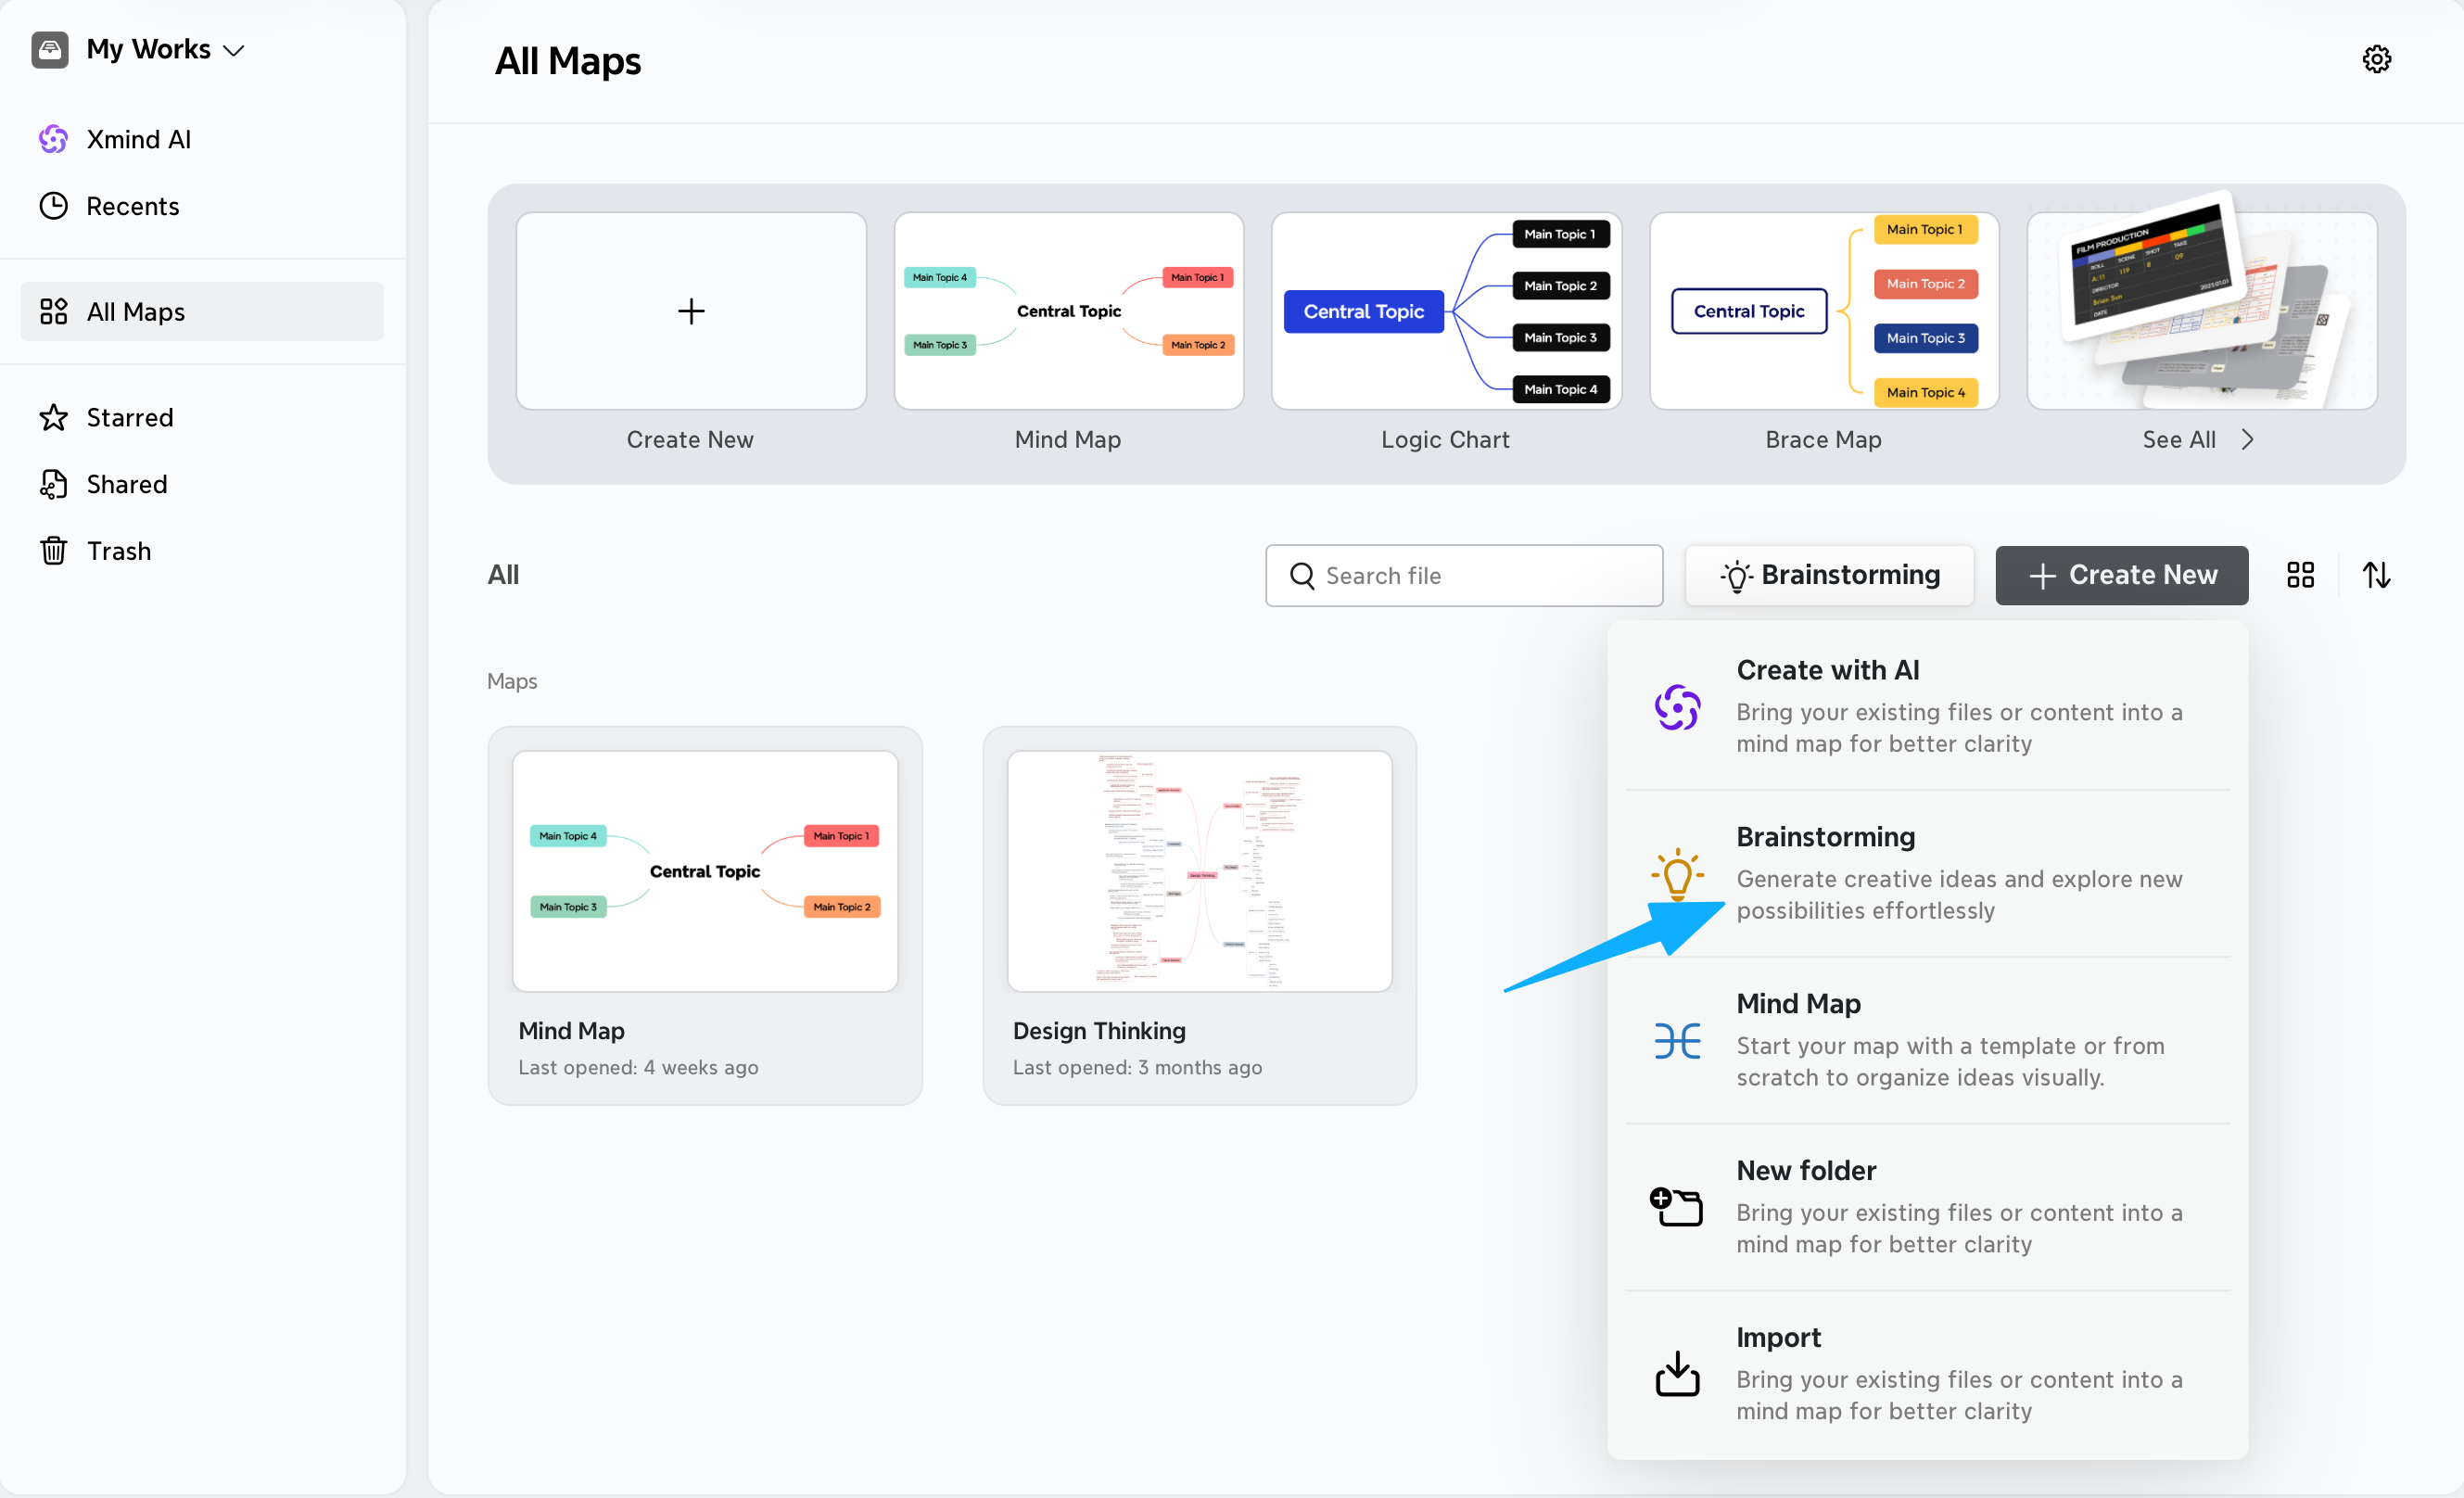The image size is (2464, 1498).
Task: Select Brainstorming in the dropdown menu
Action: tap(1928, 873)
